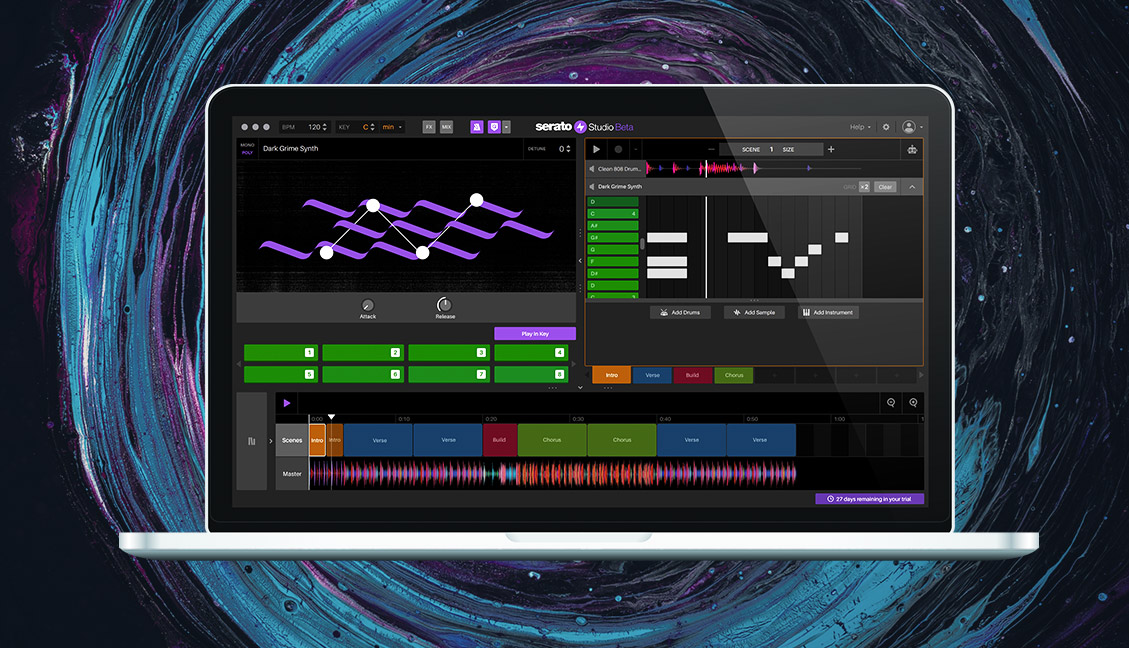Screen dimensions: 1129x648
Task: Increase scene size with plus icon
Action: point(831,149)
